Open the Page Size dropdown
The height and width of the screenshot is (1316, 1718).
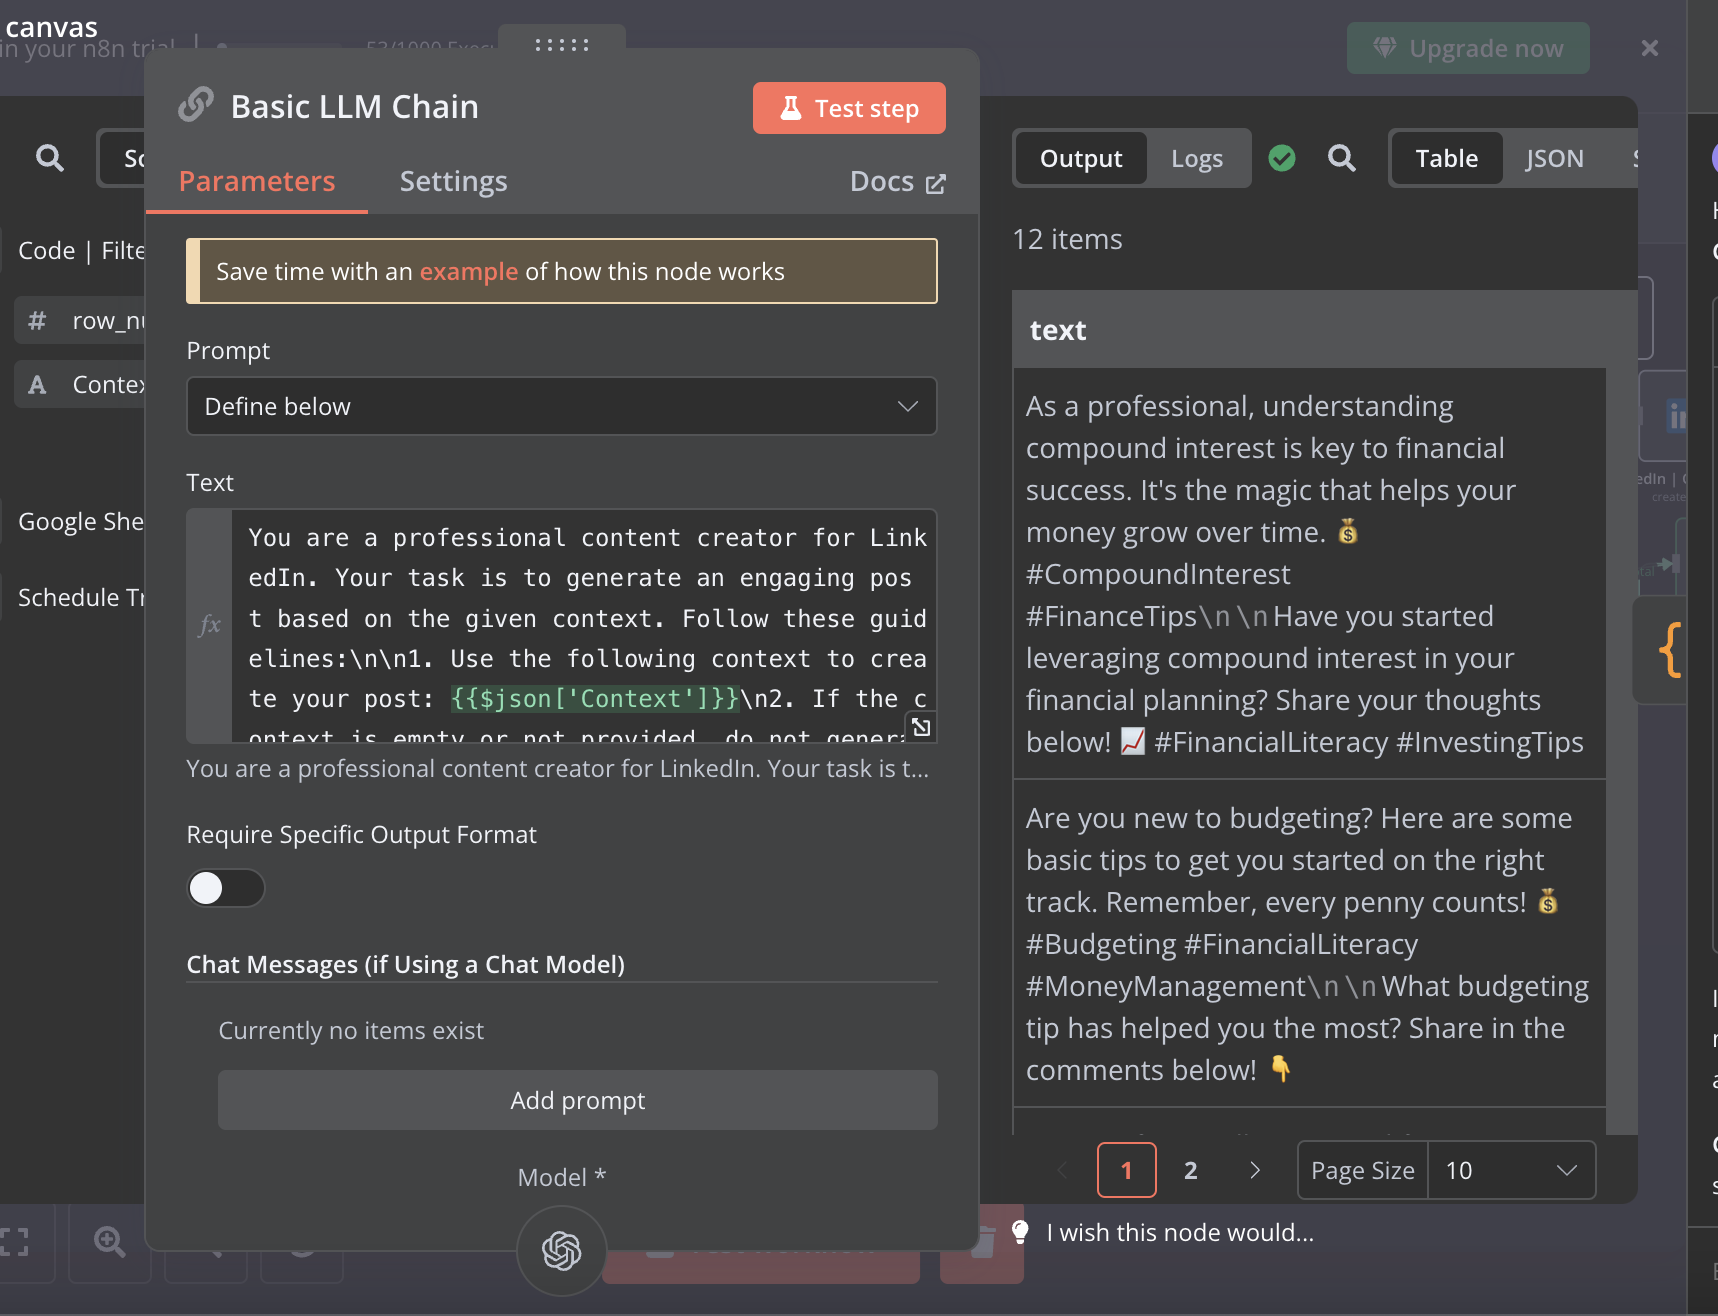coord(1512,1170)
